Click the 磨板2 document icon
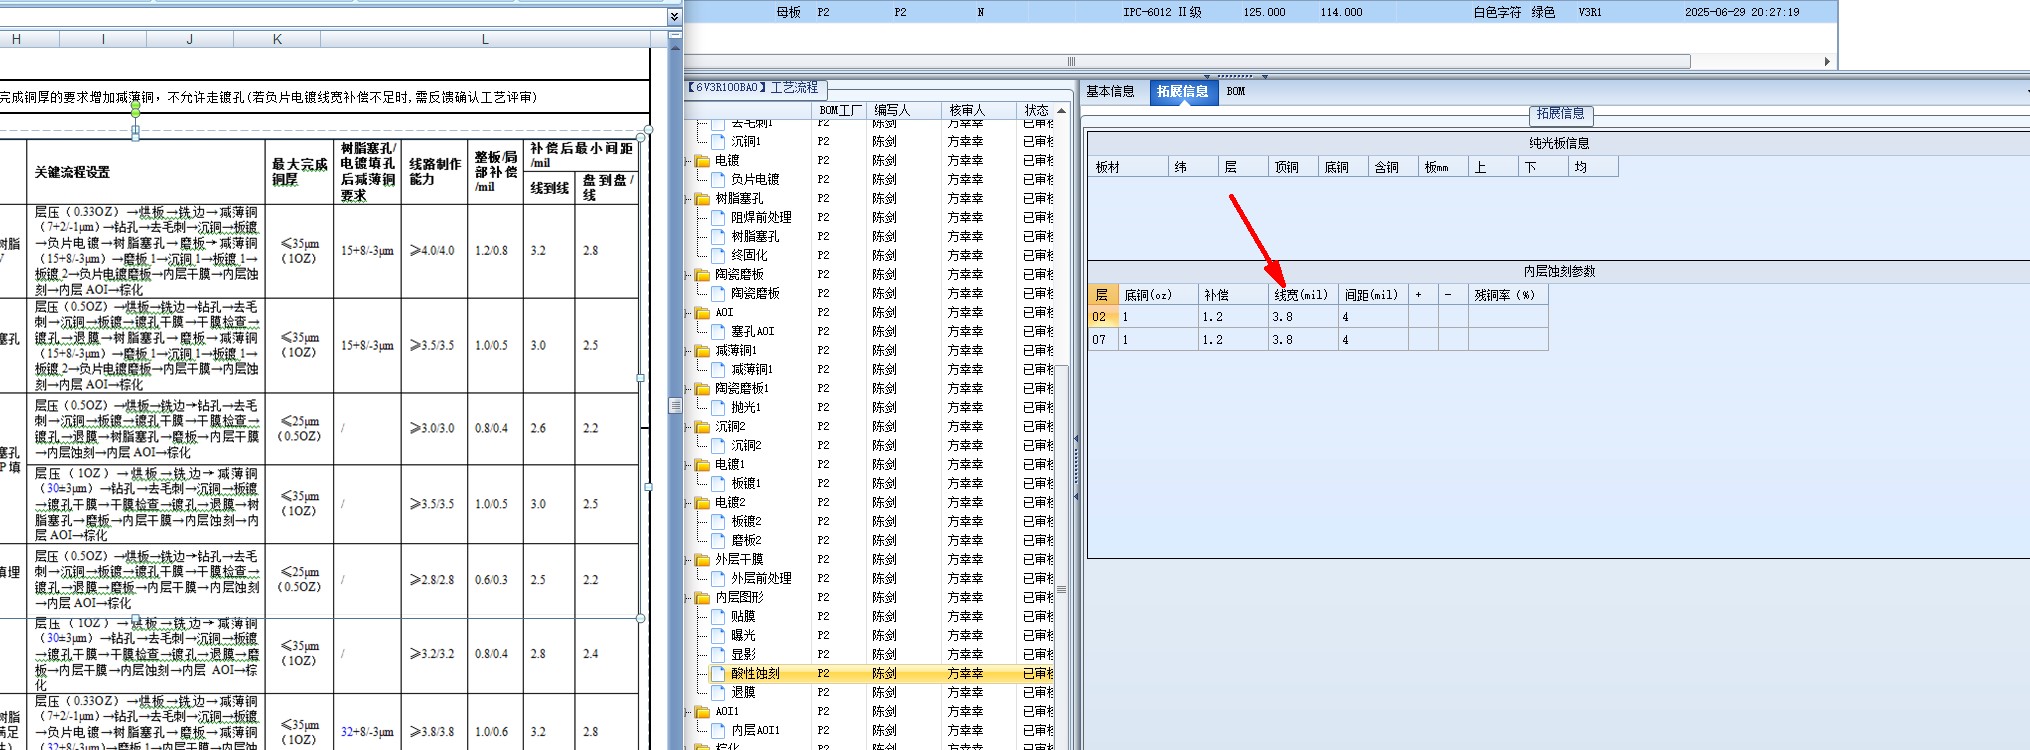2030x750 pixels. tap(718, 540)
